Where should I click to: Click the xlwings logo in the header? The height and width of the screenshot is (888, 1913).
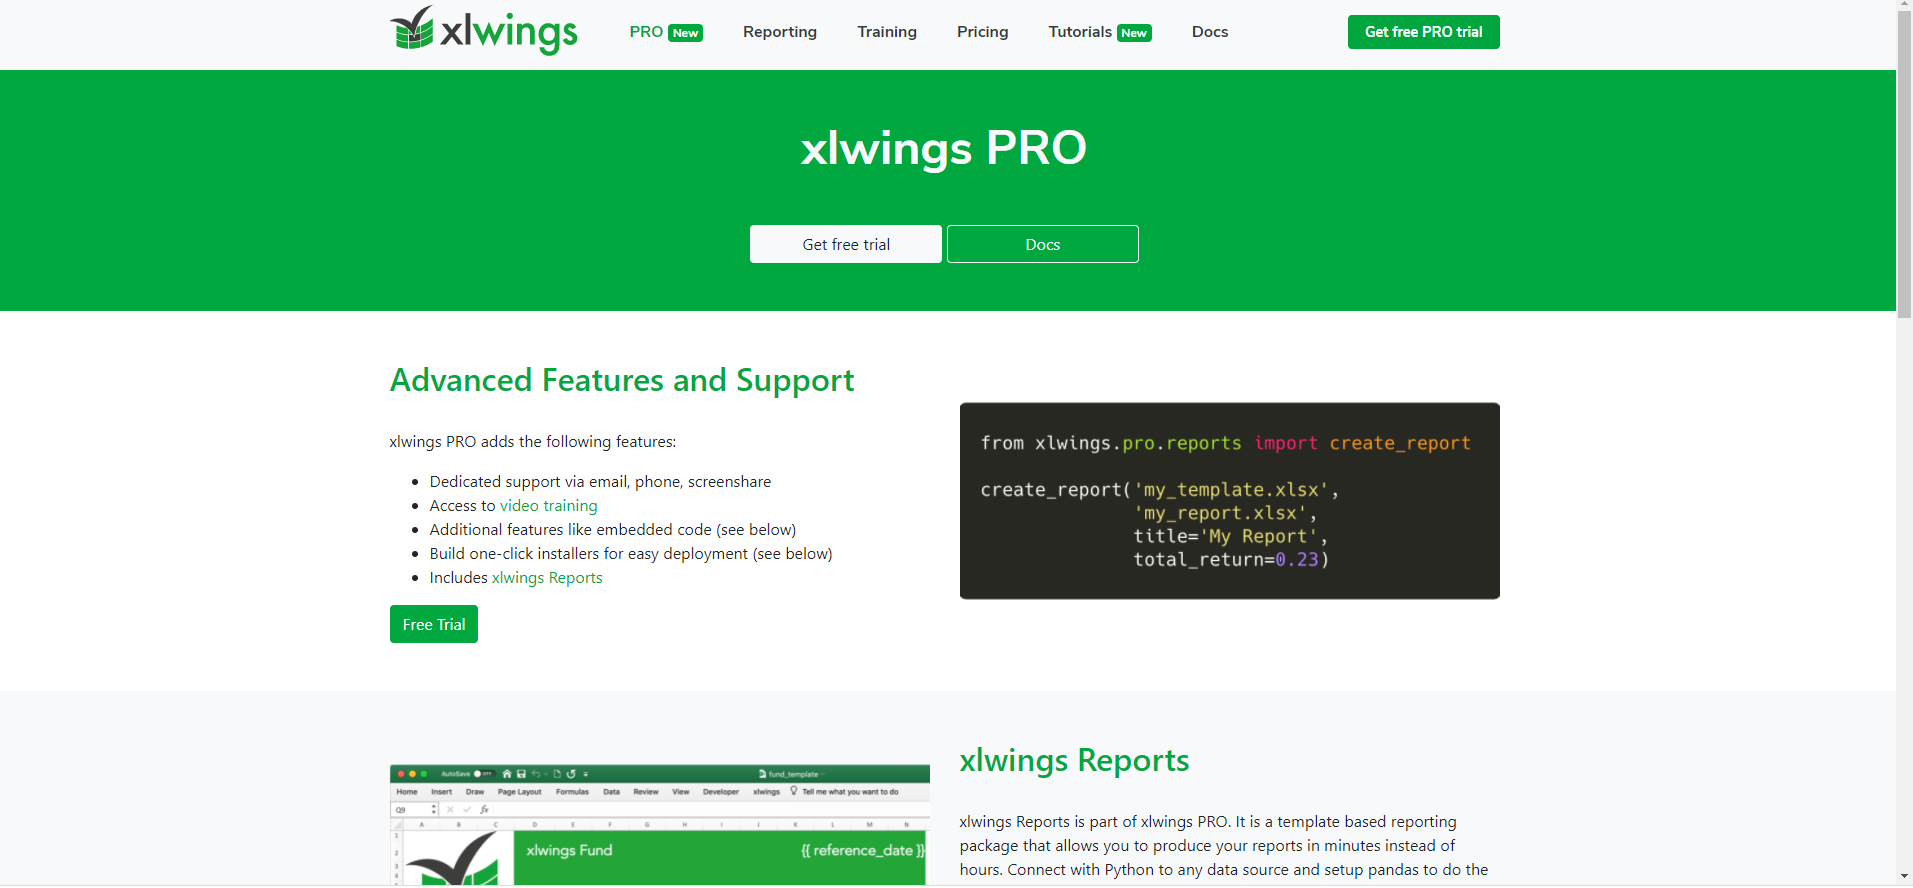point(483,30)
